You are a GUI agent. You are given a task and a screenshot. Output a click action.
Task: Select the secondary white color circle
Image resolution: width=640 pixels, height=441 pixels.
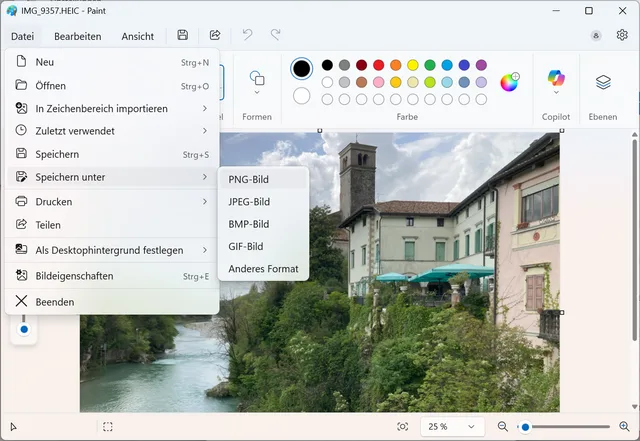click(301, 96)
